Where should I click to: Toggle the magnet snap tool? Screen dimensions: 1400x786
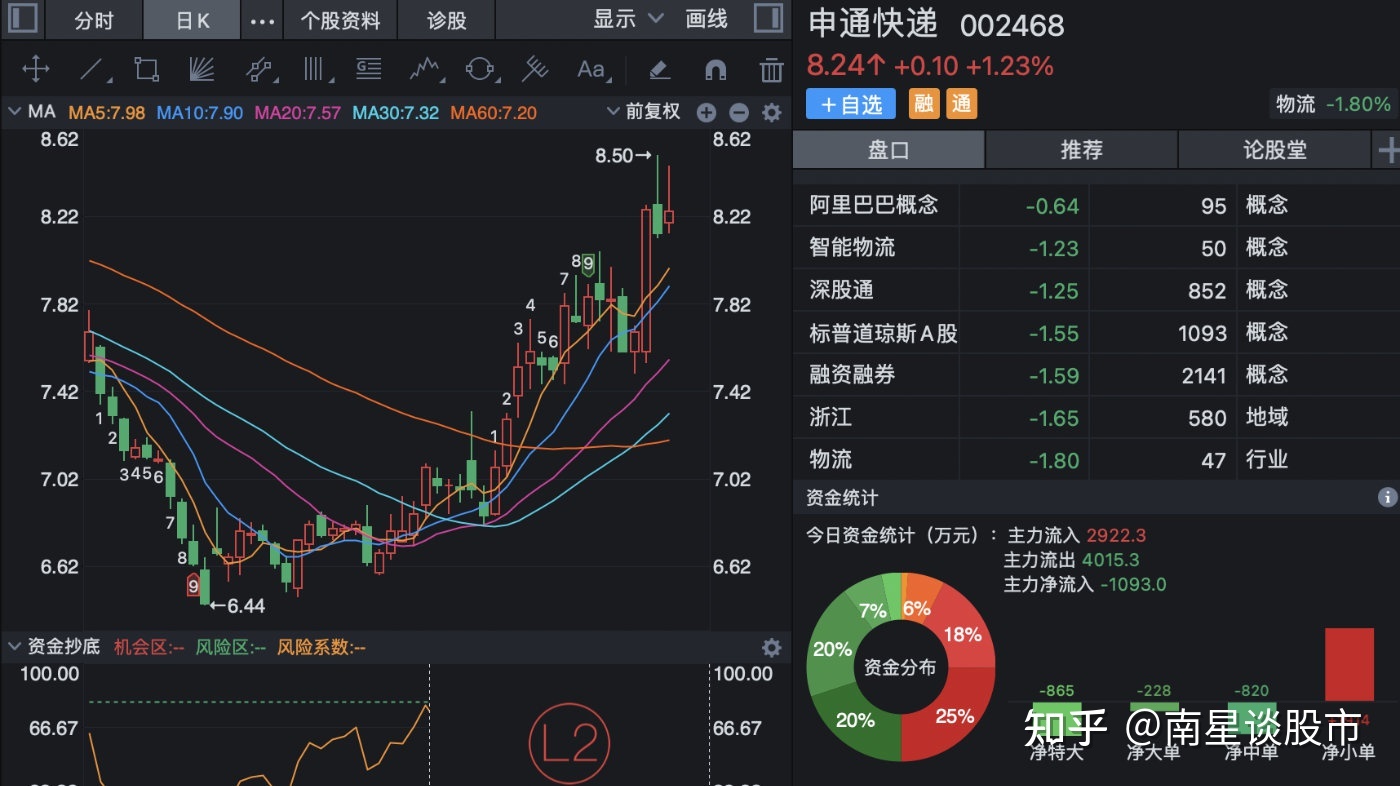[x=715, y=69]
